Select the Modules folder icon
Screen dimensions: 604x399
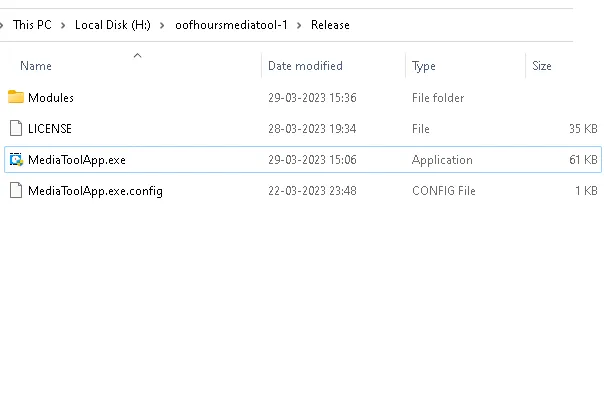(x=16, y=97)
